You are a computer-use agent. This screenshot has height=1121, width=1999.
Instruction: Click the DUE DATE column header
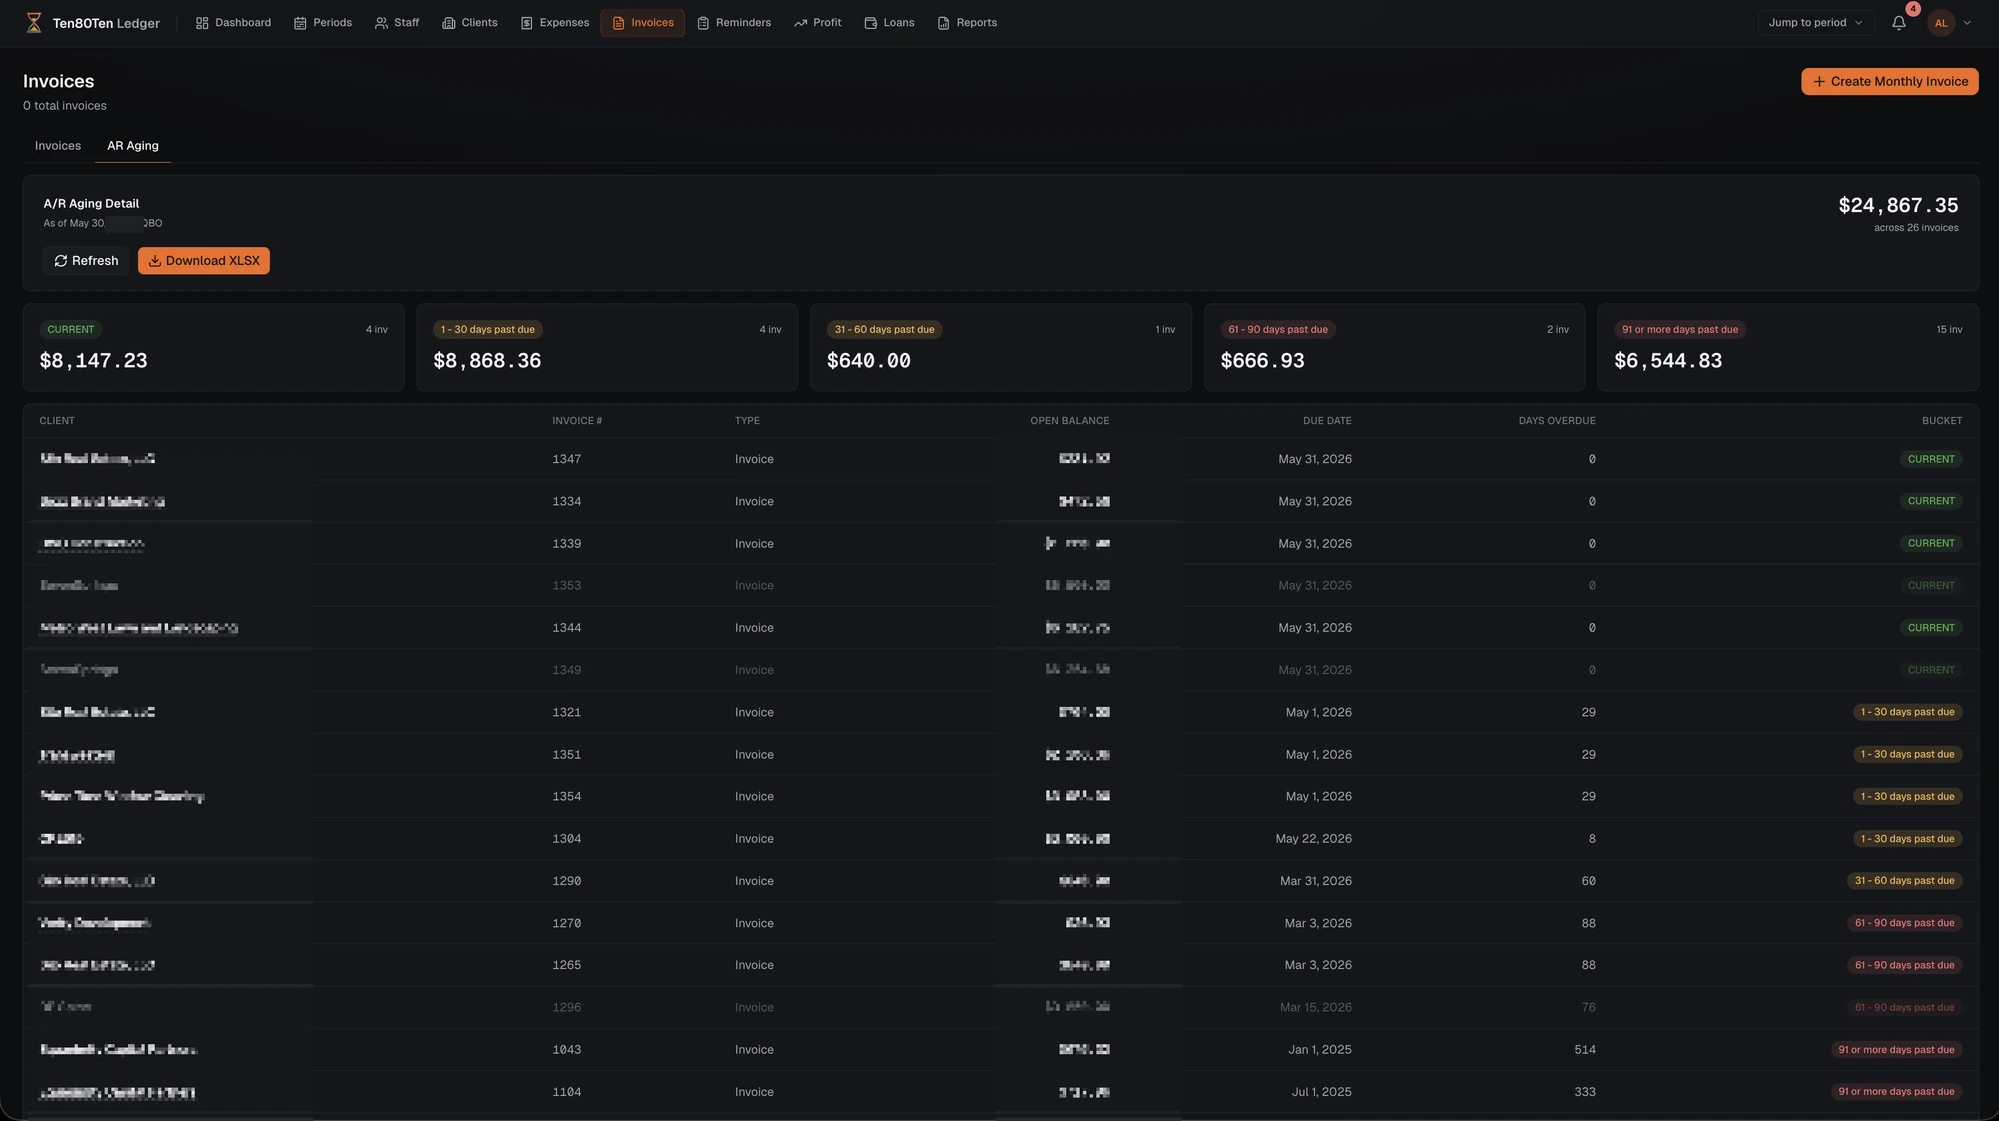click(x=1327, y=421)
